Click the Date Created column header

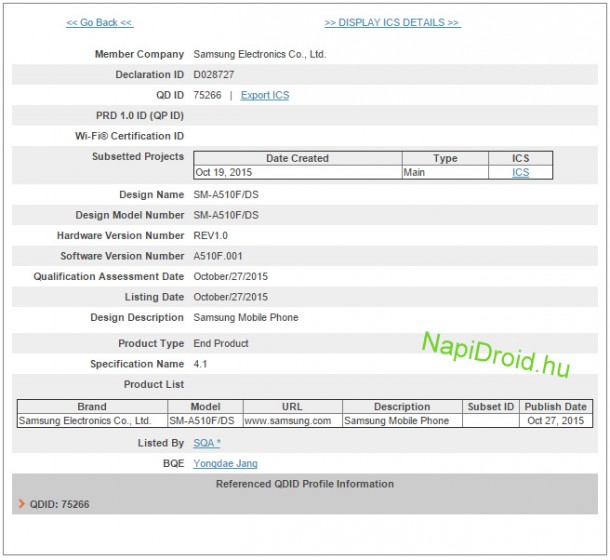coord(297,158)
